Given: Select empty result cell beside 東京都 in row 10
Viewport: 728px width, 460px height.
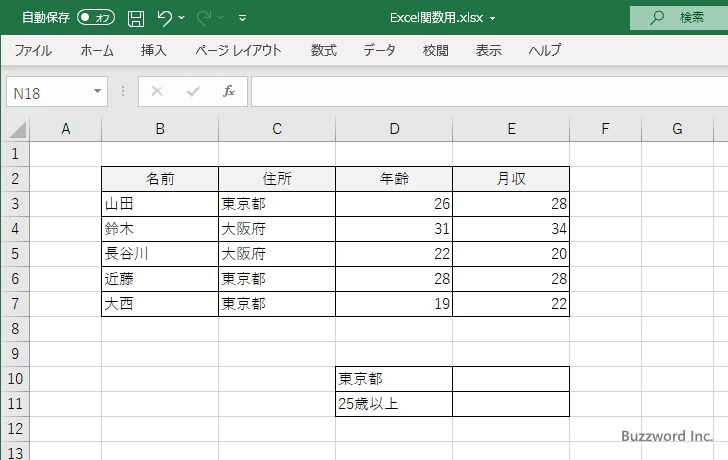Looking at the screenshot, I should point(511,379).
